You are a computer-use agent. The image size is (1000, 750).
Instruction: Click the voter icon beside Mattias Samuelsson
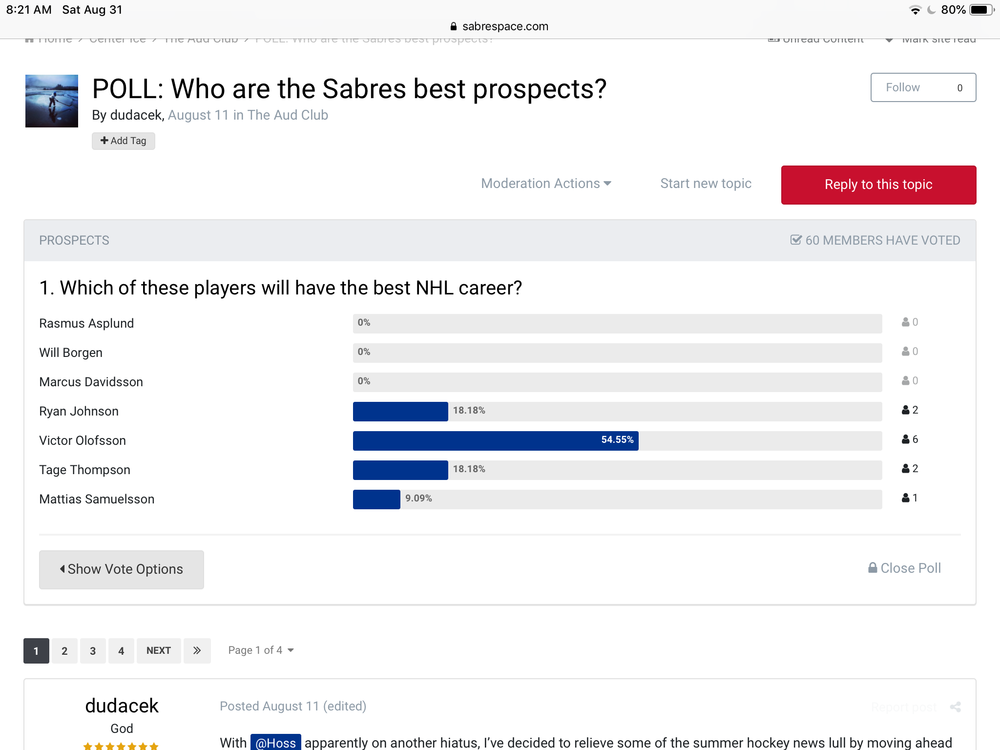(x=905, y=498)
